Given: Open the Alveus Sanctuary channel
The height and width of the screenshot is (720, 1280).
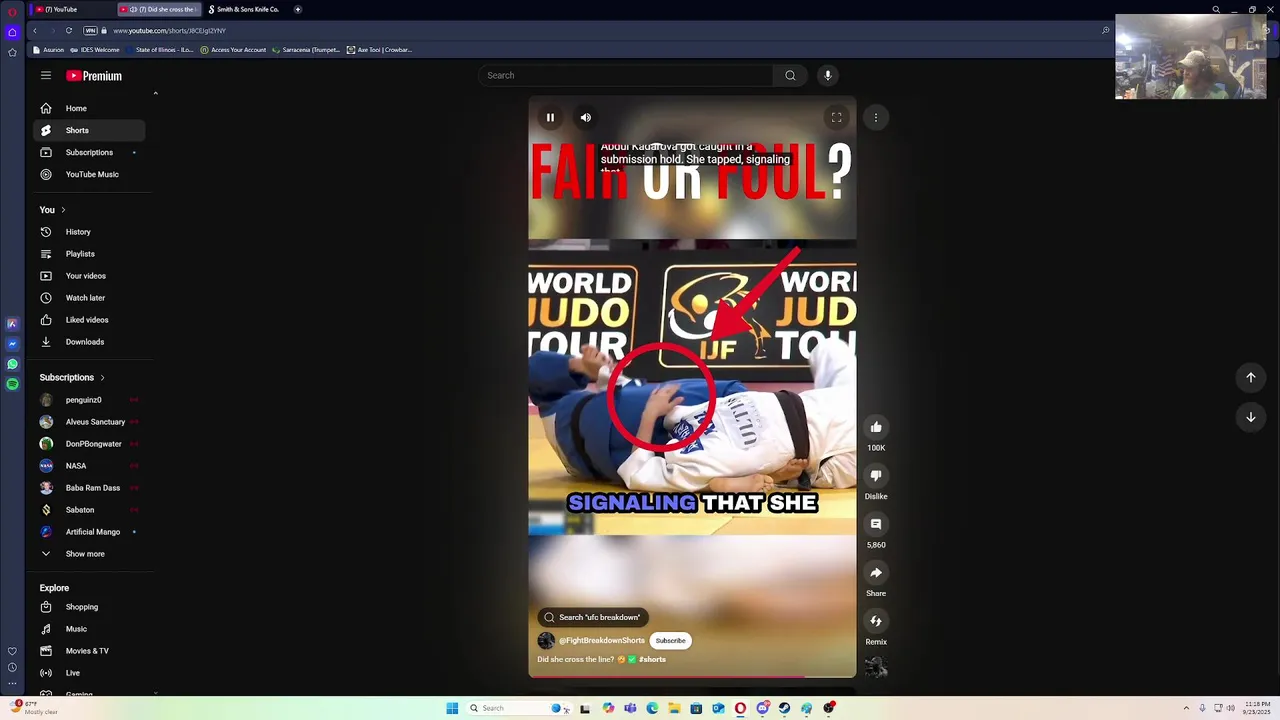Looking at the screenshot, I should pyautogui.click(x=89, y=422).
